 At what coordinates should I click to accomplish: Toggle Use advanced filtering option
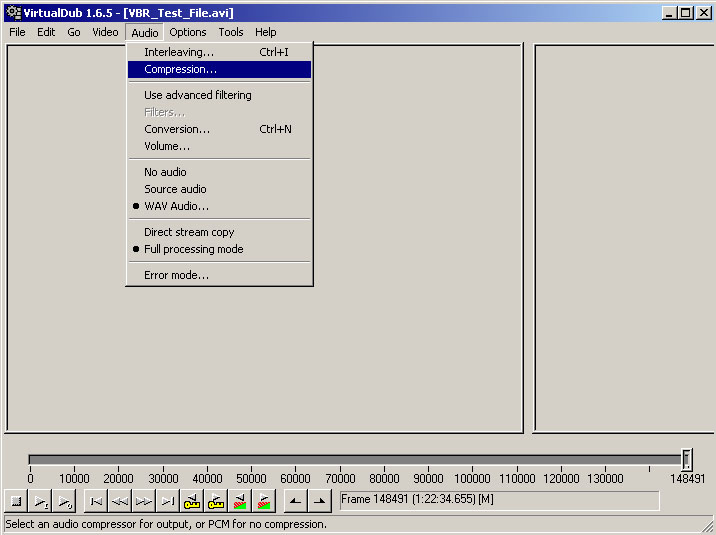point(219,95)
